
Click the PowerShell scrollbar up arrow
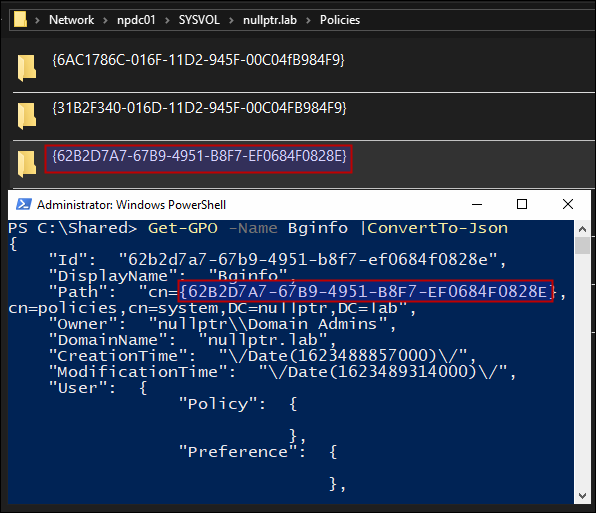[582, 229]
